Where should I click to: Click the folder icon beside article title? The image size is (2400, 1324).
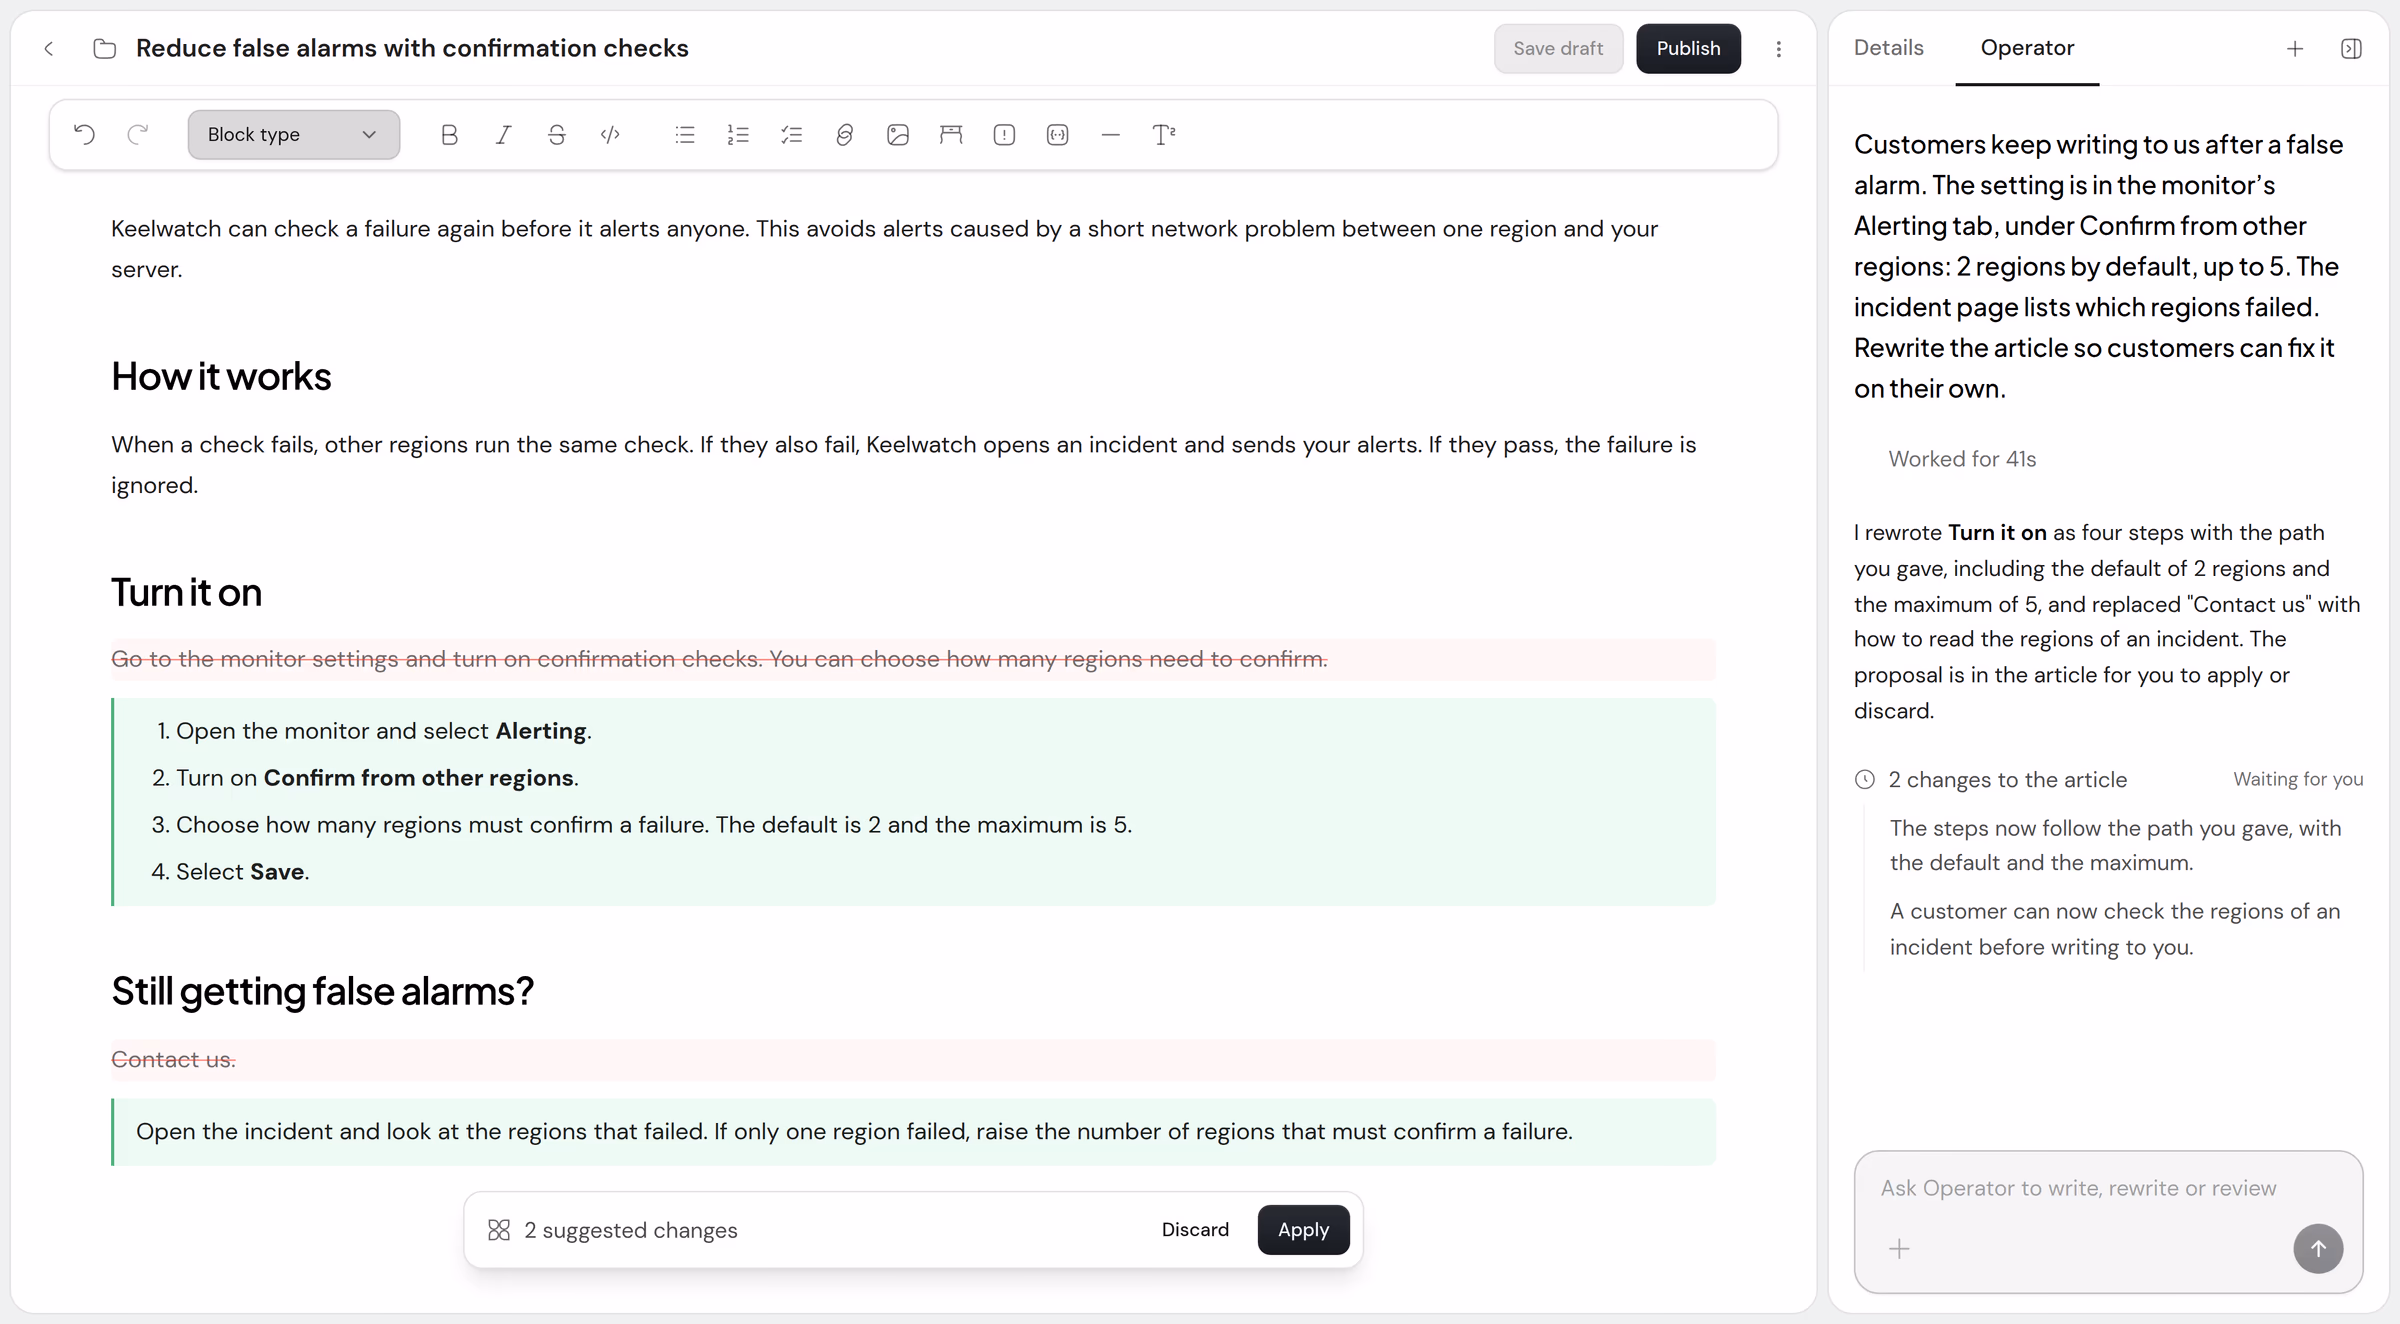[x=105, y=48]
